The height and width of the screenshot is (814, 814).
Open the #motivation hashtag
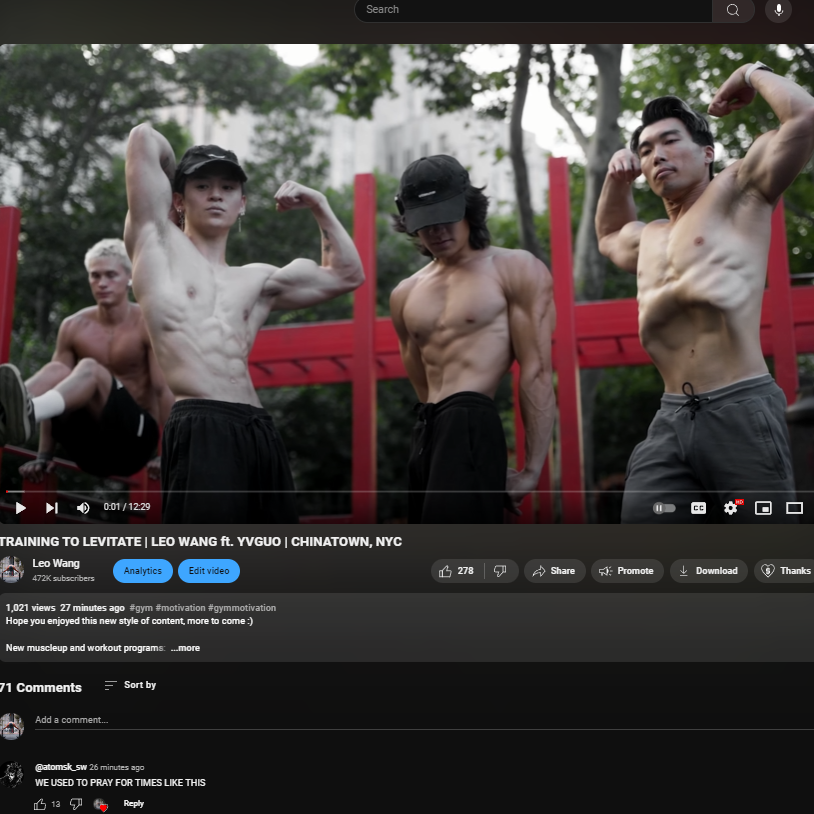pyautogui.click(x=180, y=608)
